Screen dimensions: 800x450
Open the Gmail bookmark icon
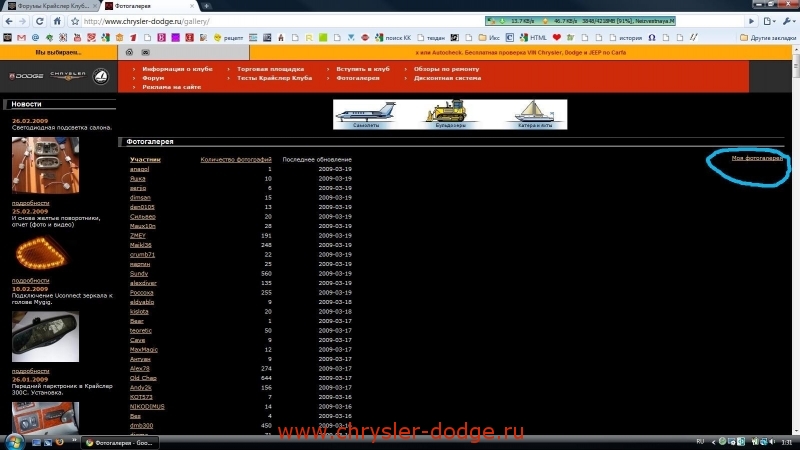click(21, 38)
